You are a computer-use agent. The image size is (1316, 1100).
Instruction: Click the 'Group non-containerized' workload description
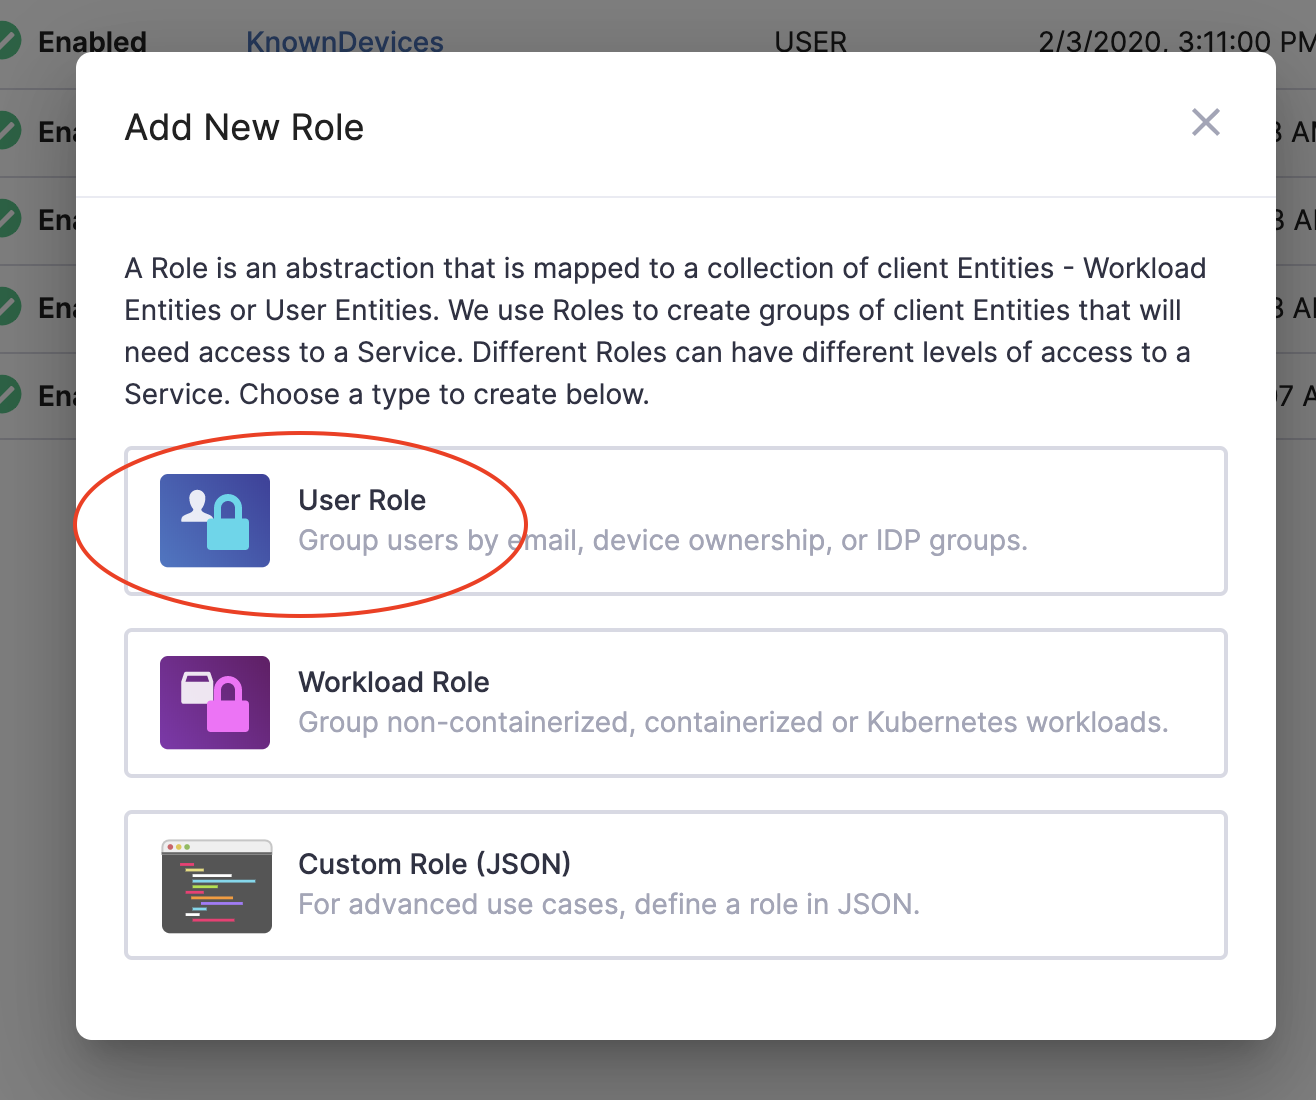tap(733, 723)
